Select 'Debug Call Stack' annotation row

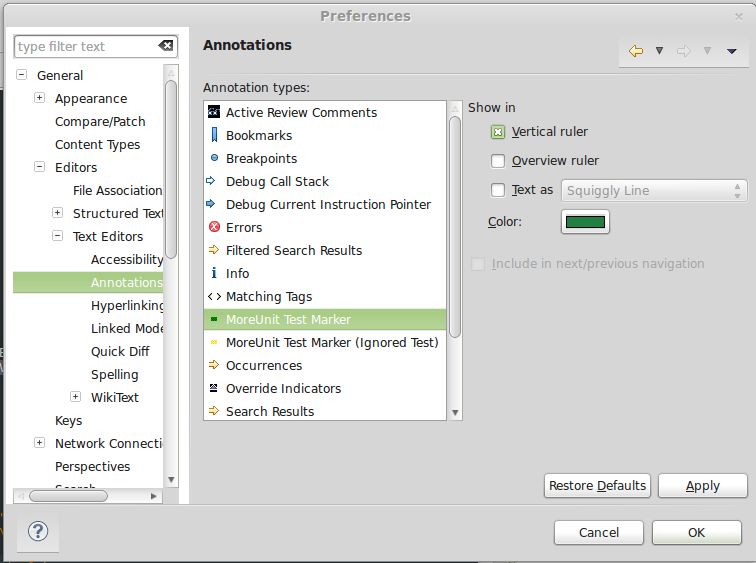pyautogui.click(x=325, y=181)
